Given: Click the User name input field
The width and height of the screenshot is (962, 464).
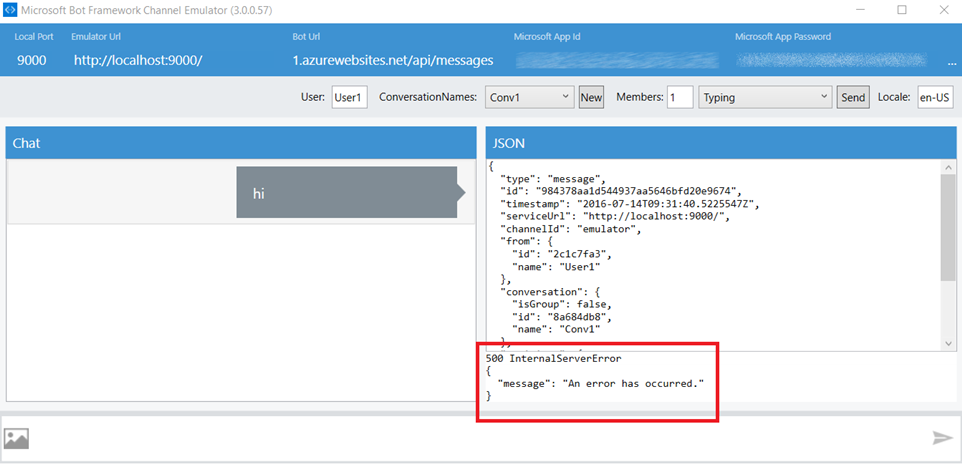Looking at the screenshot, I should 350,97.
